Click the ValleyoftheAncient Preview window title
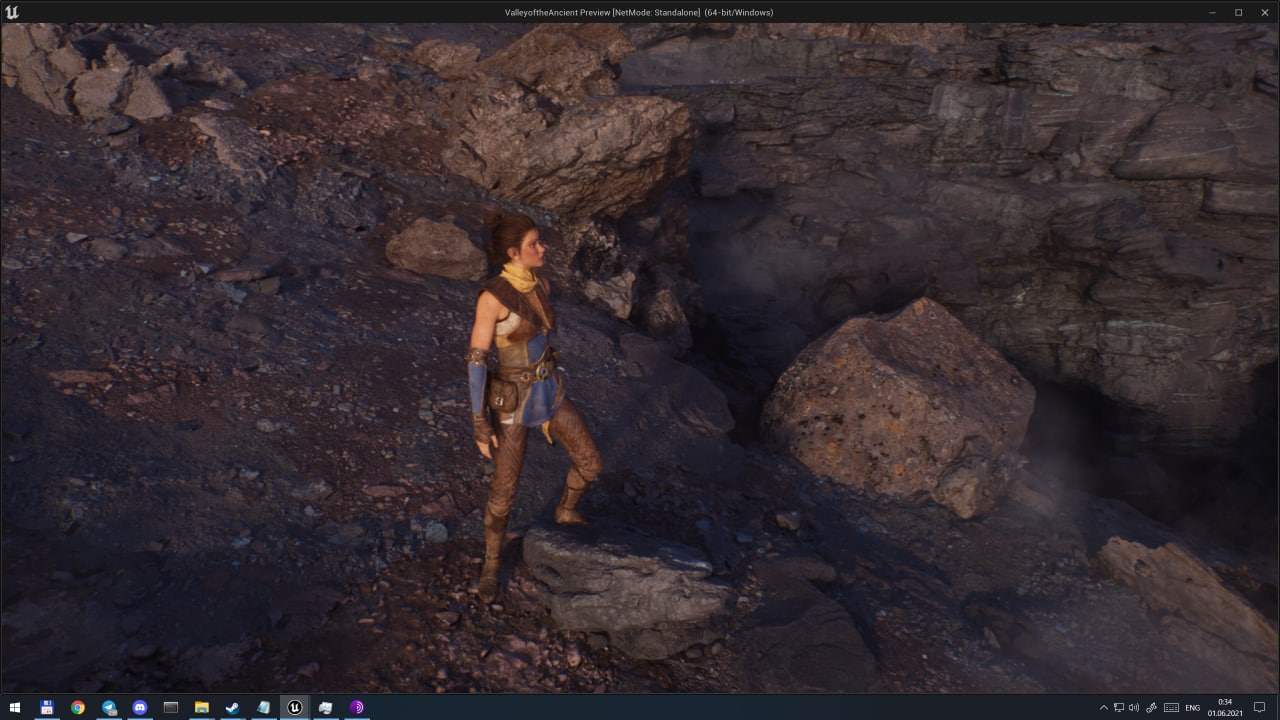Viewport: 1280px width, 720px height. [639, 12]
